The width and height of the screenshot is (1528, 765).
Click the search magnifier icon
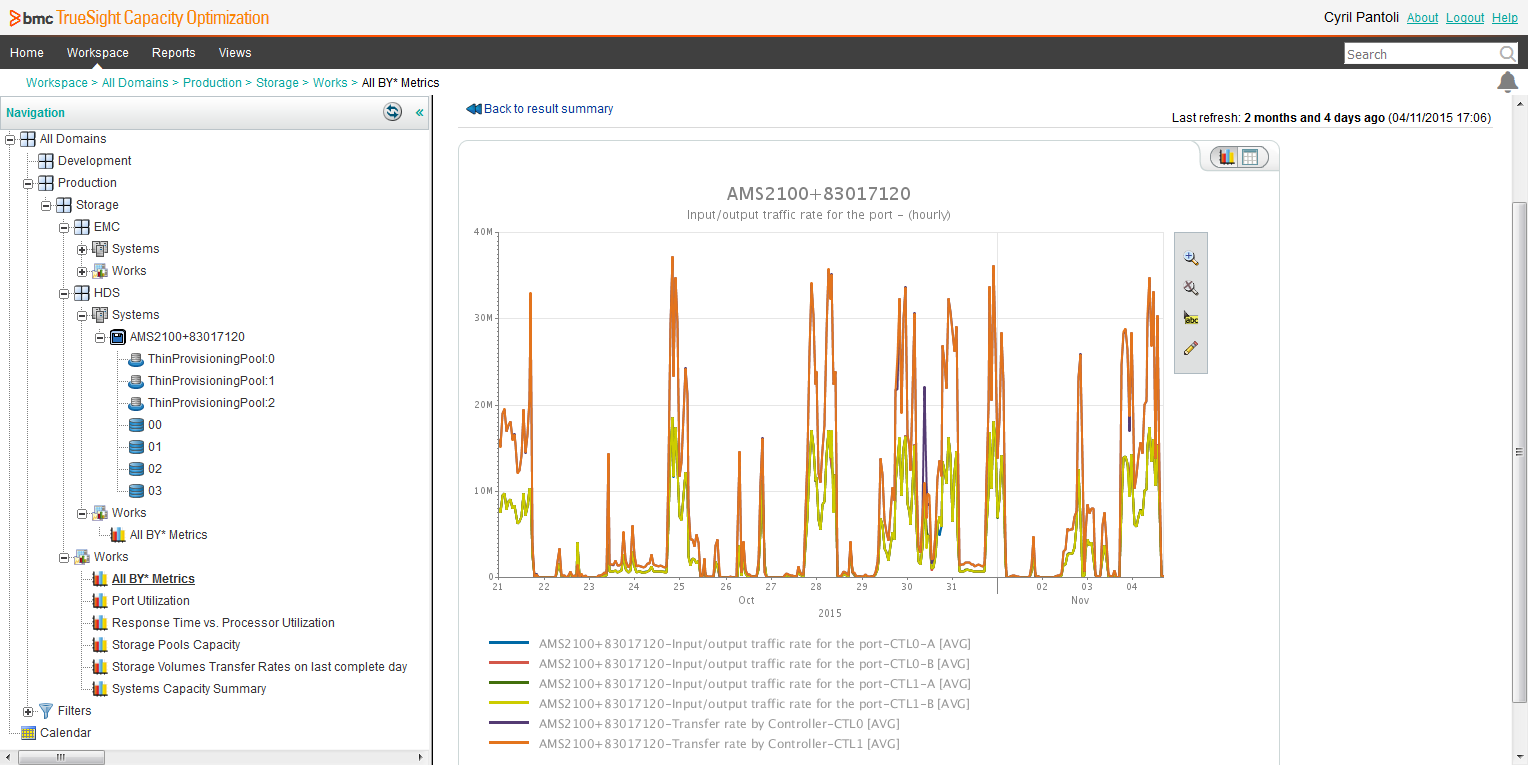click(1507, 54)
